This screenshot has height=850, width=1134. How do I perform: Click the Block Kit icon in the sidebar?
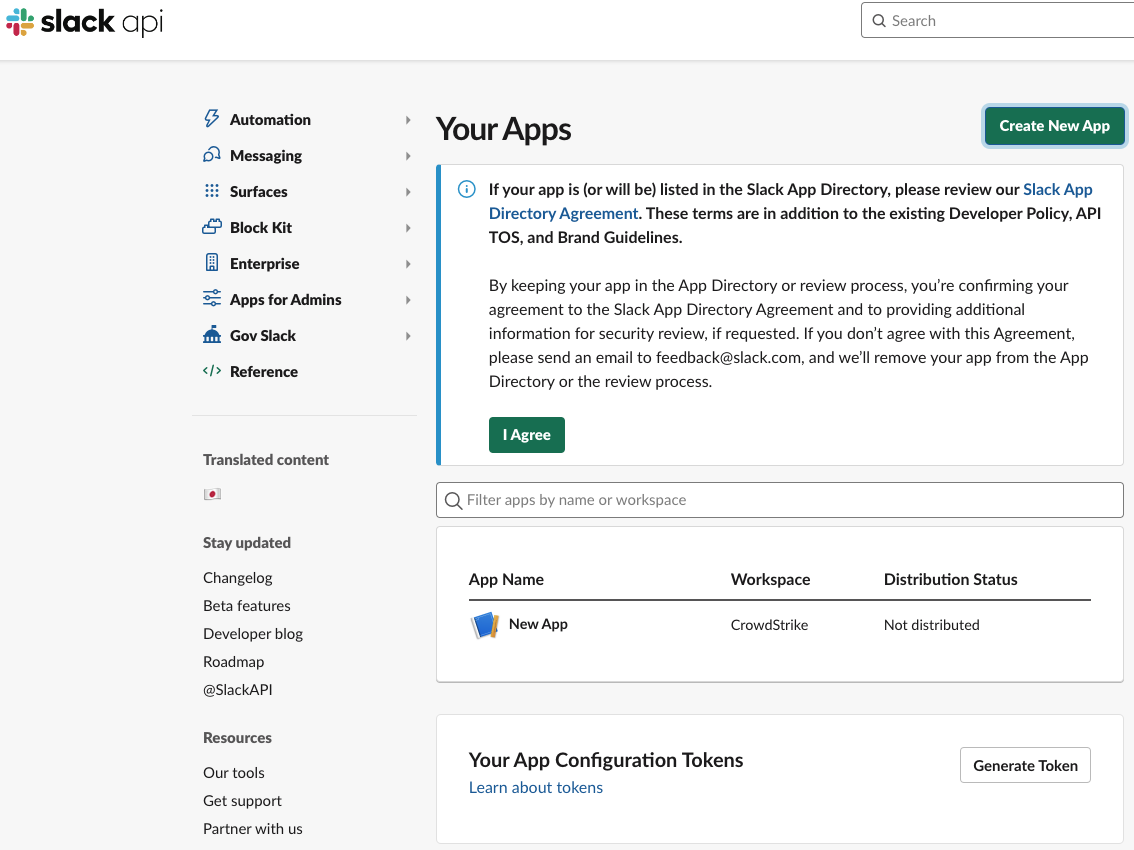pyautogui.click(x=212, y=227)
